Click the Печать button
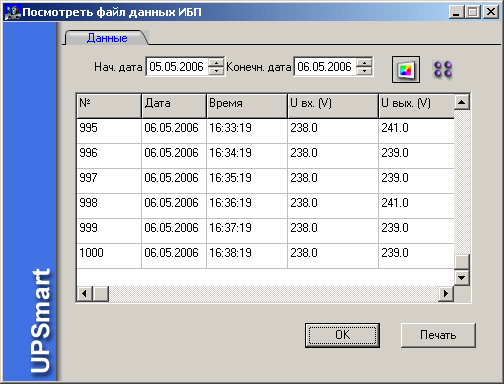504x384 pixels. pyautogui.click(x=438, y=335)
